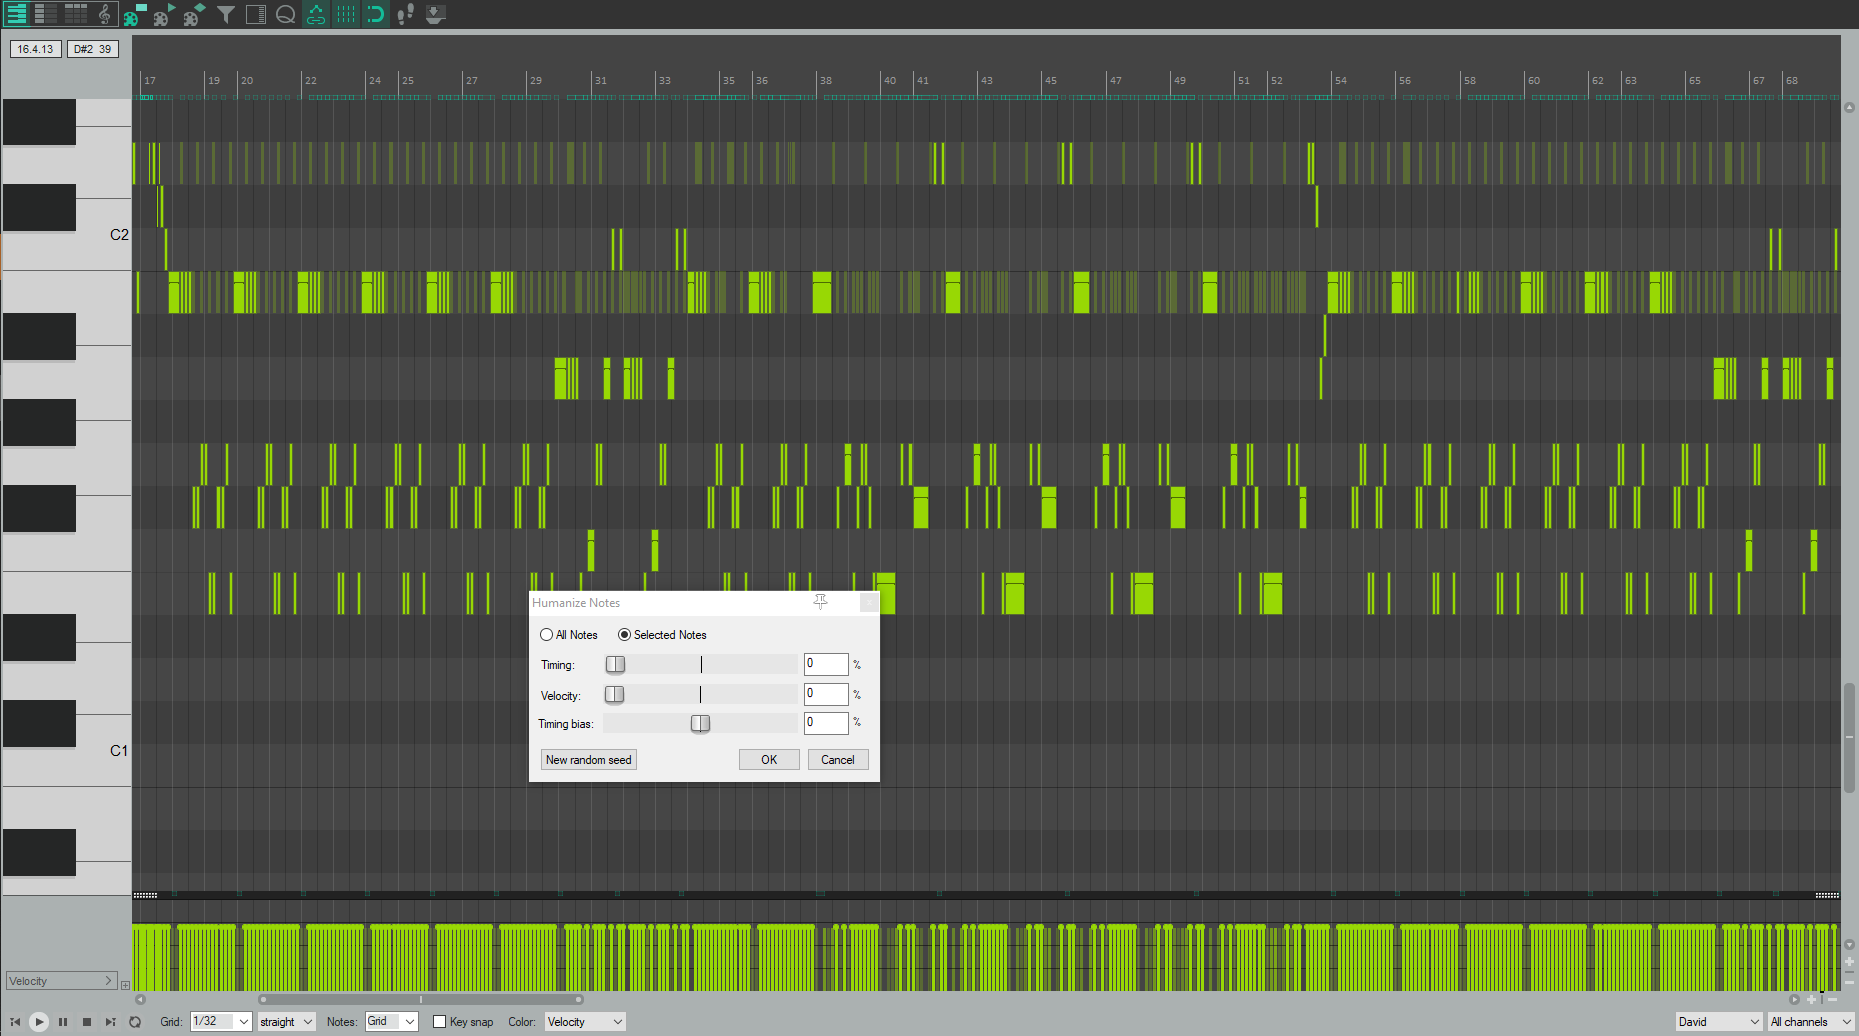This screenshot has width=1859, height=1036.
Task: Switch to event list view mode
Action: (x=76, y=14)
